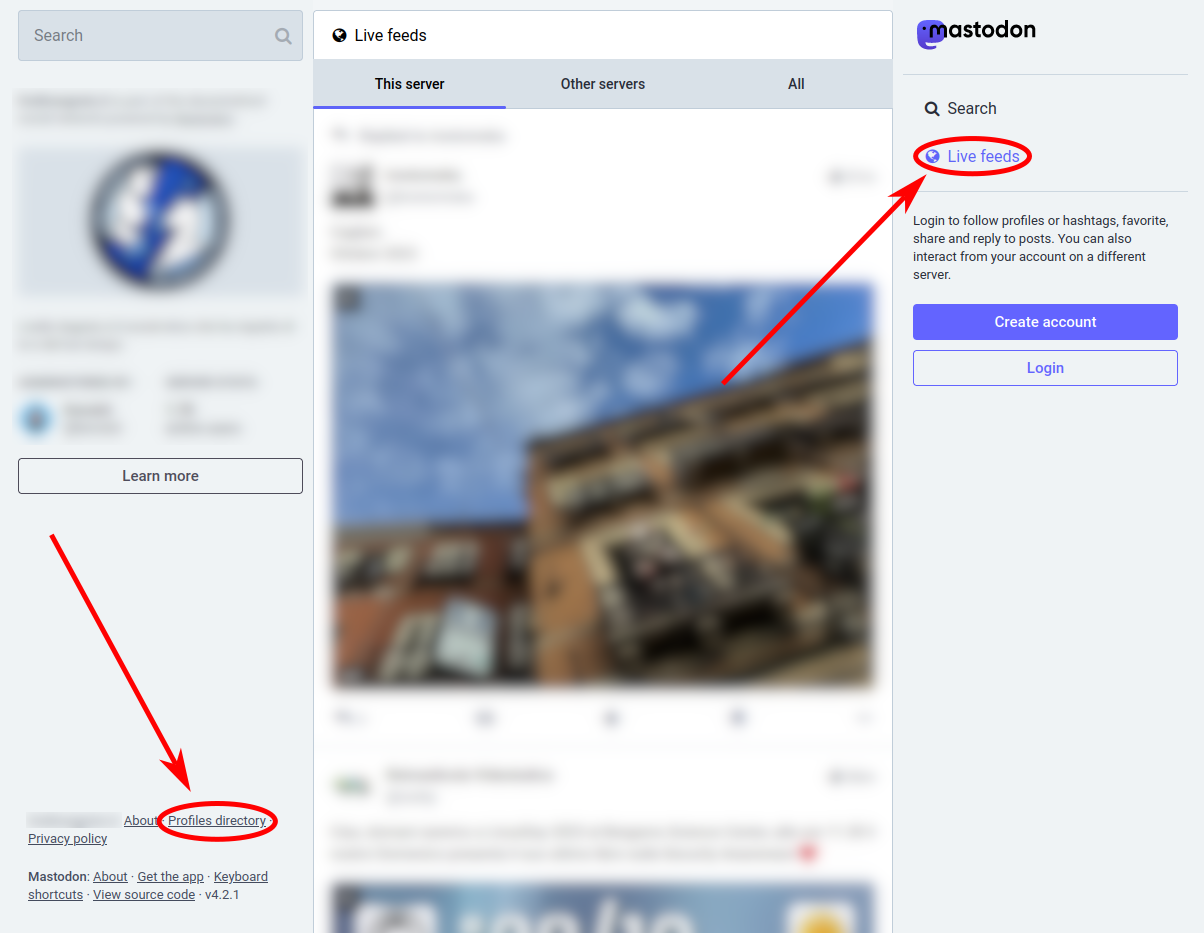Screen dimensions: 1204x933
Task: Open the View source code link
Action: click(x=144, y=895)
